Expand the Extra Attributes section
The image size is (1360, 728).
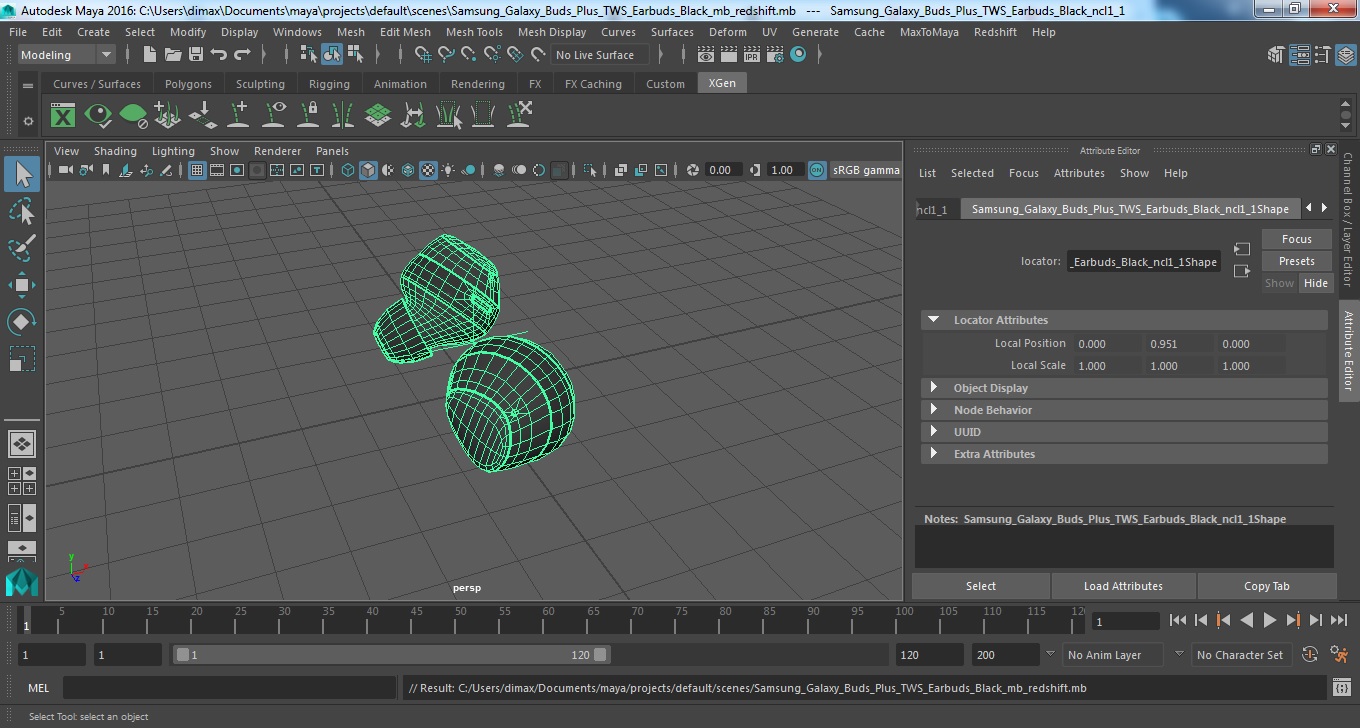coord(1124,454)
